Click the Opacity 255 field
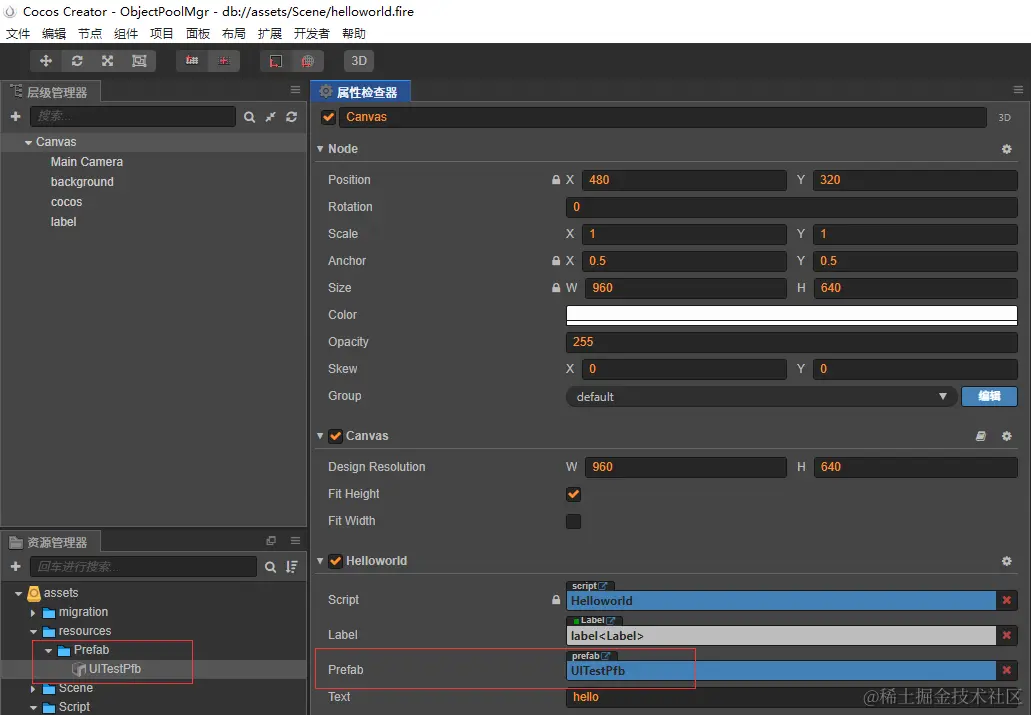The width and height of the screenshot is (1031, 715). pyautogui.click(x=792, y=341)
